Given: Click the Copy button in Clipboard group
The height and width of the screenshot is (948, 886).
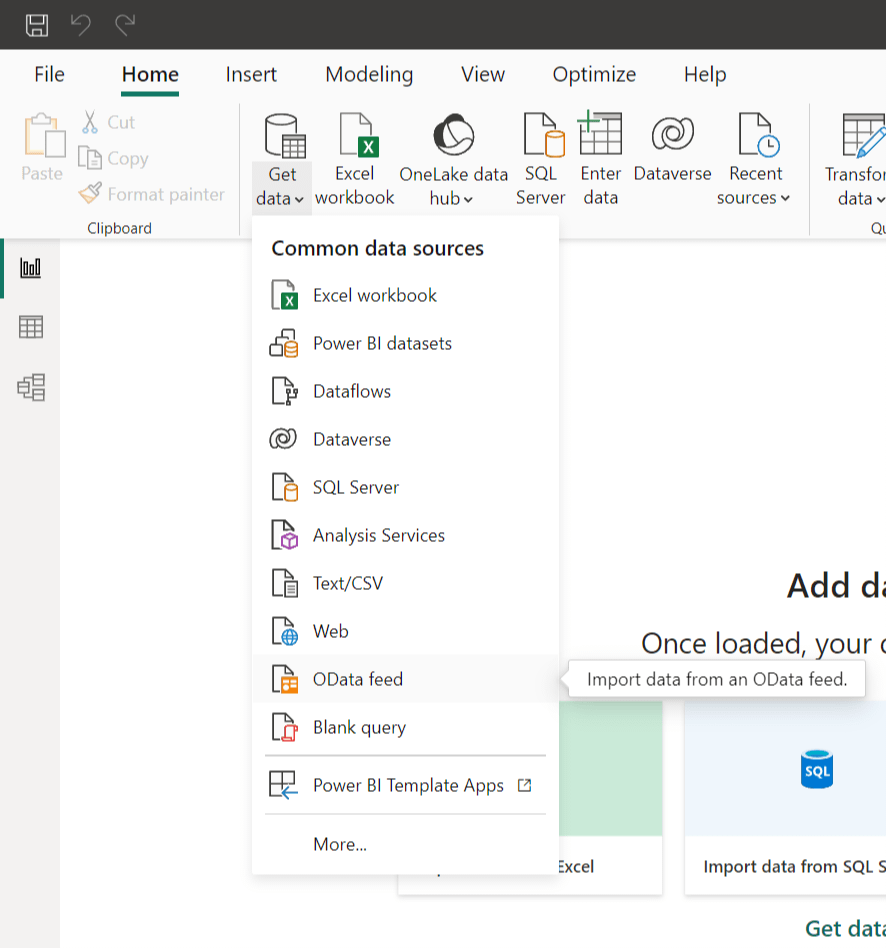Looking at the screenshot, I should click(114, 158).
